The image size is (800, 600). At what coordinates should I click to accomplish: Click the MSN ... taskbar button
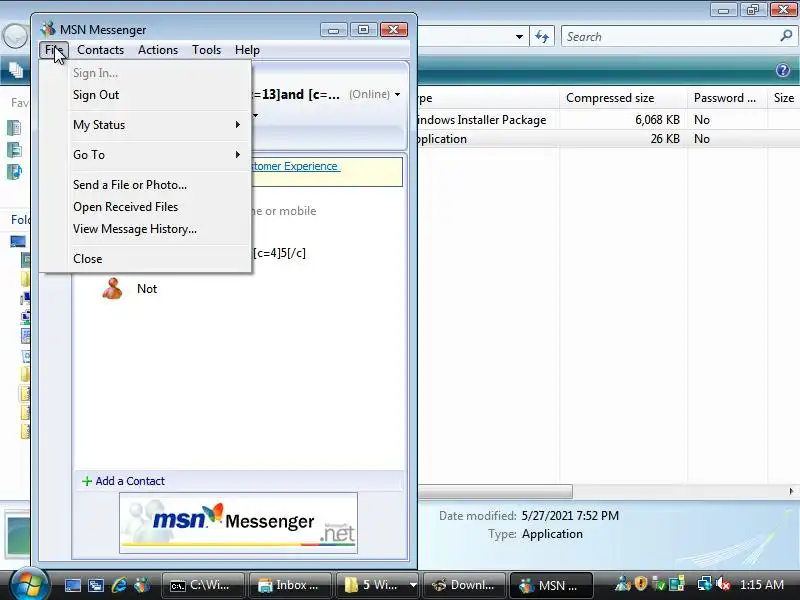point(551,585)
